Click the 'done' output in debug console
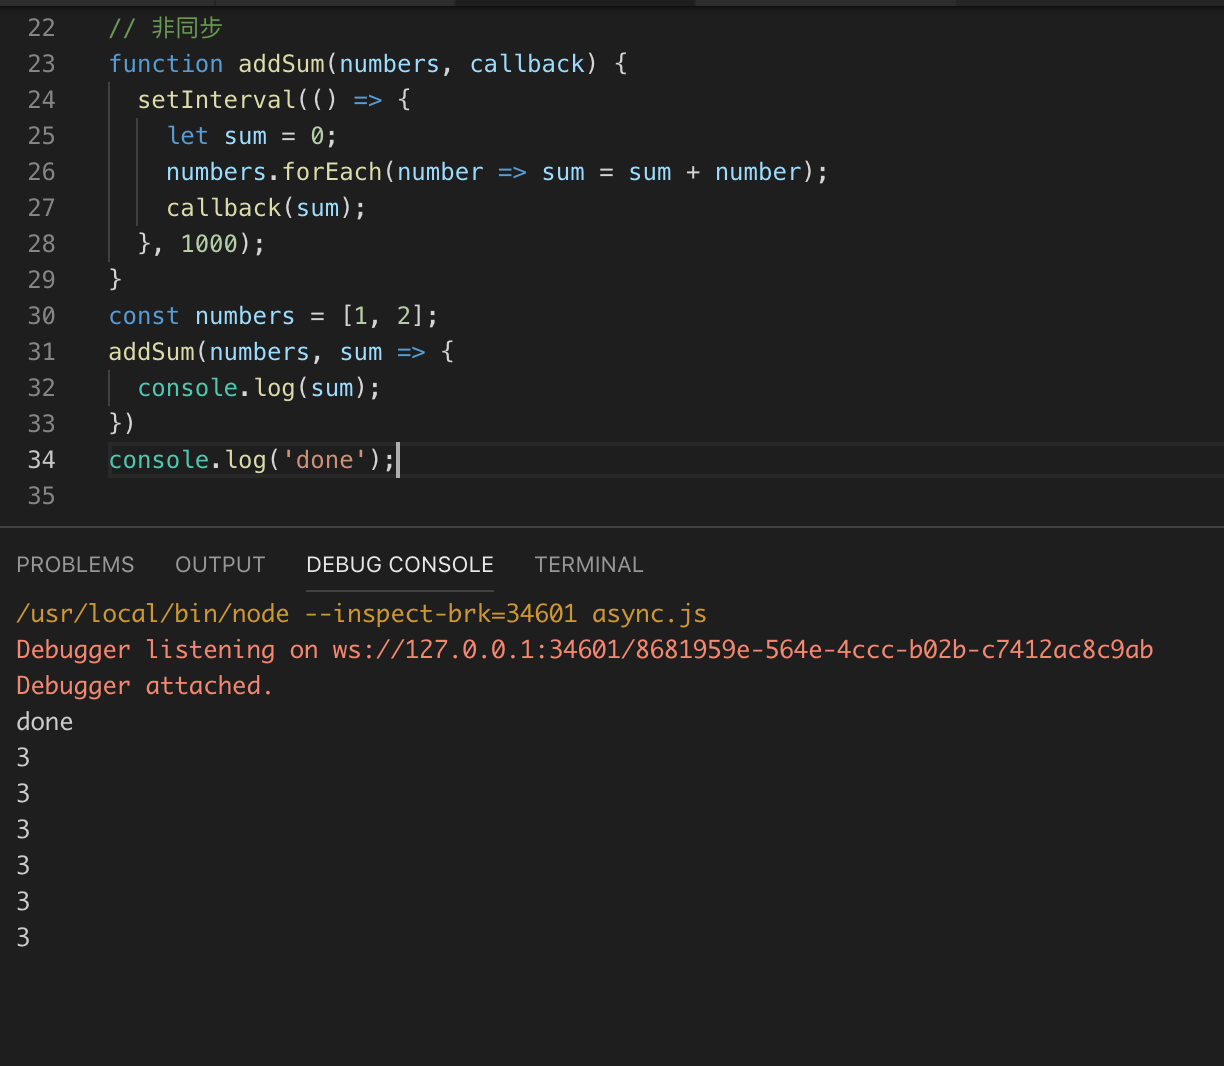The height and width of the screenshot is (1066, 1224). click(x=44, y=721)
